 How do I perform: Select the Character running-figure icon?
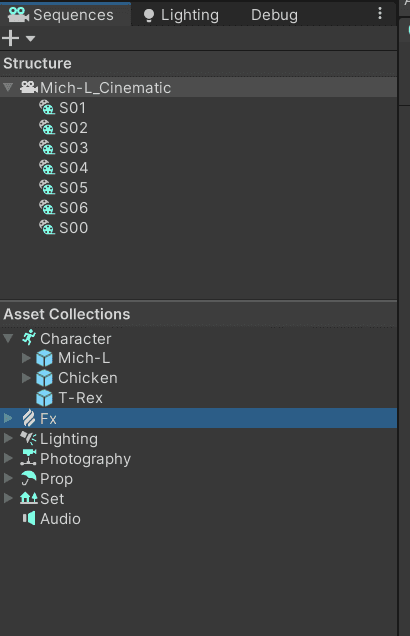coord(29,338)
